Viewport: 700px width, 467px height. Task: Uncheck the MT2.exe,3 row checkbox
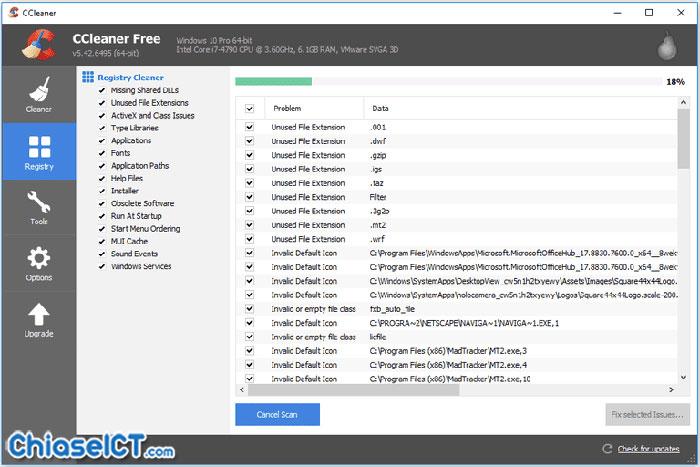click(250, 351)
